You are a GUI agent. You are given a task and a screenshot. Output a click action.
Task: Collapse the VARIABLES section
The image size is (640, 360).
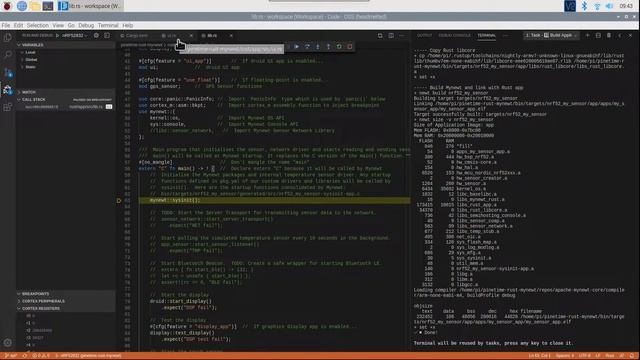(65, 45)
